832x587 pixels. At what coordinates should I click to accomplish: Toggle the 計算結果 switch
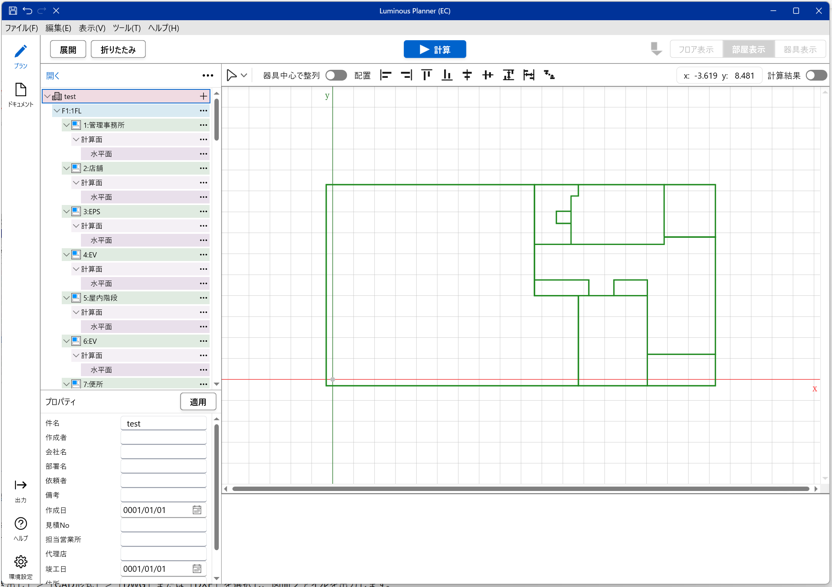[x=816, y=75]
